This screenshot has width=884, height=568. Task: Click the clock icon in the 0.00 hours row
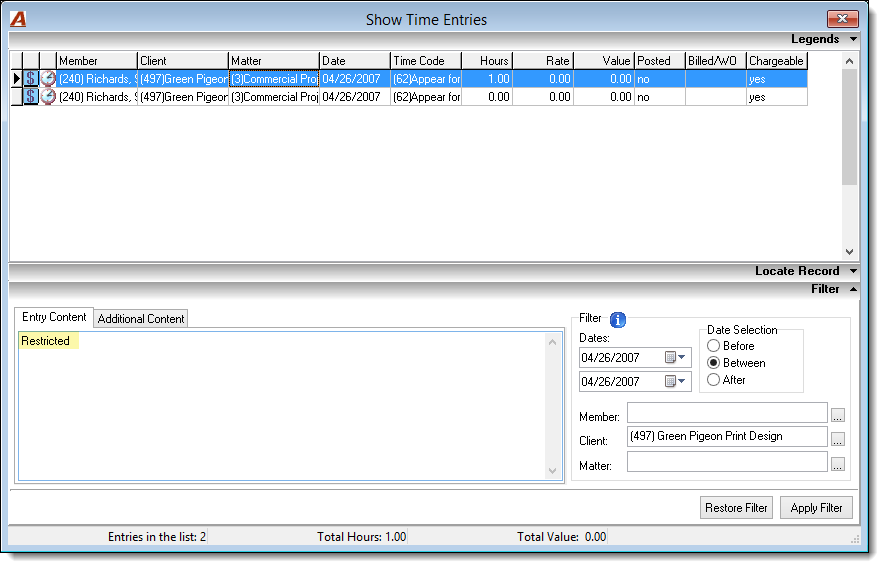pos(48,97)
